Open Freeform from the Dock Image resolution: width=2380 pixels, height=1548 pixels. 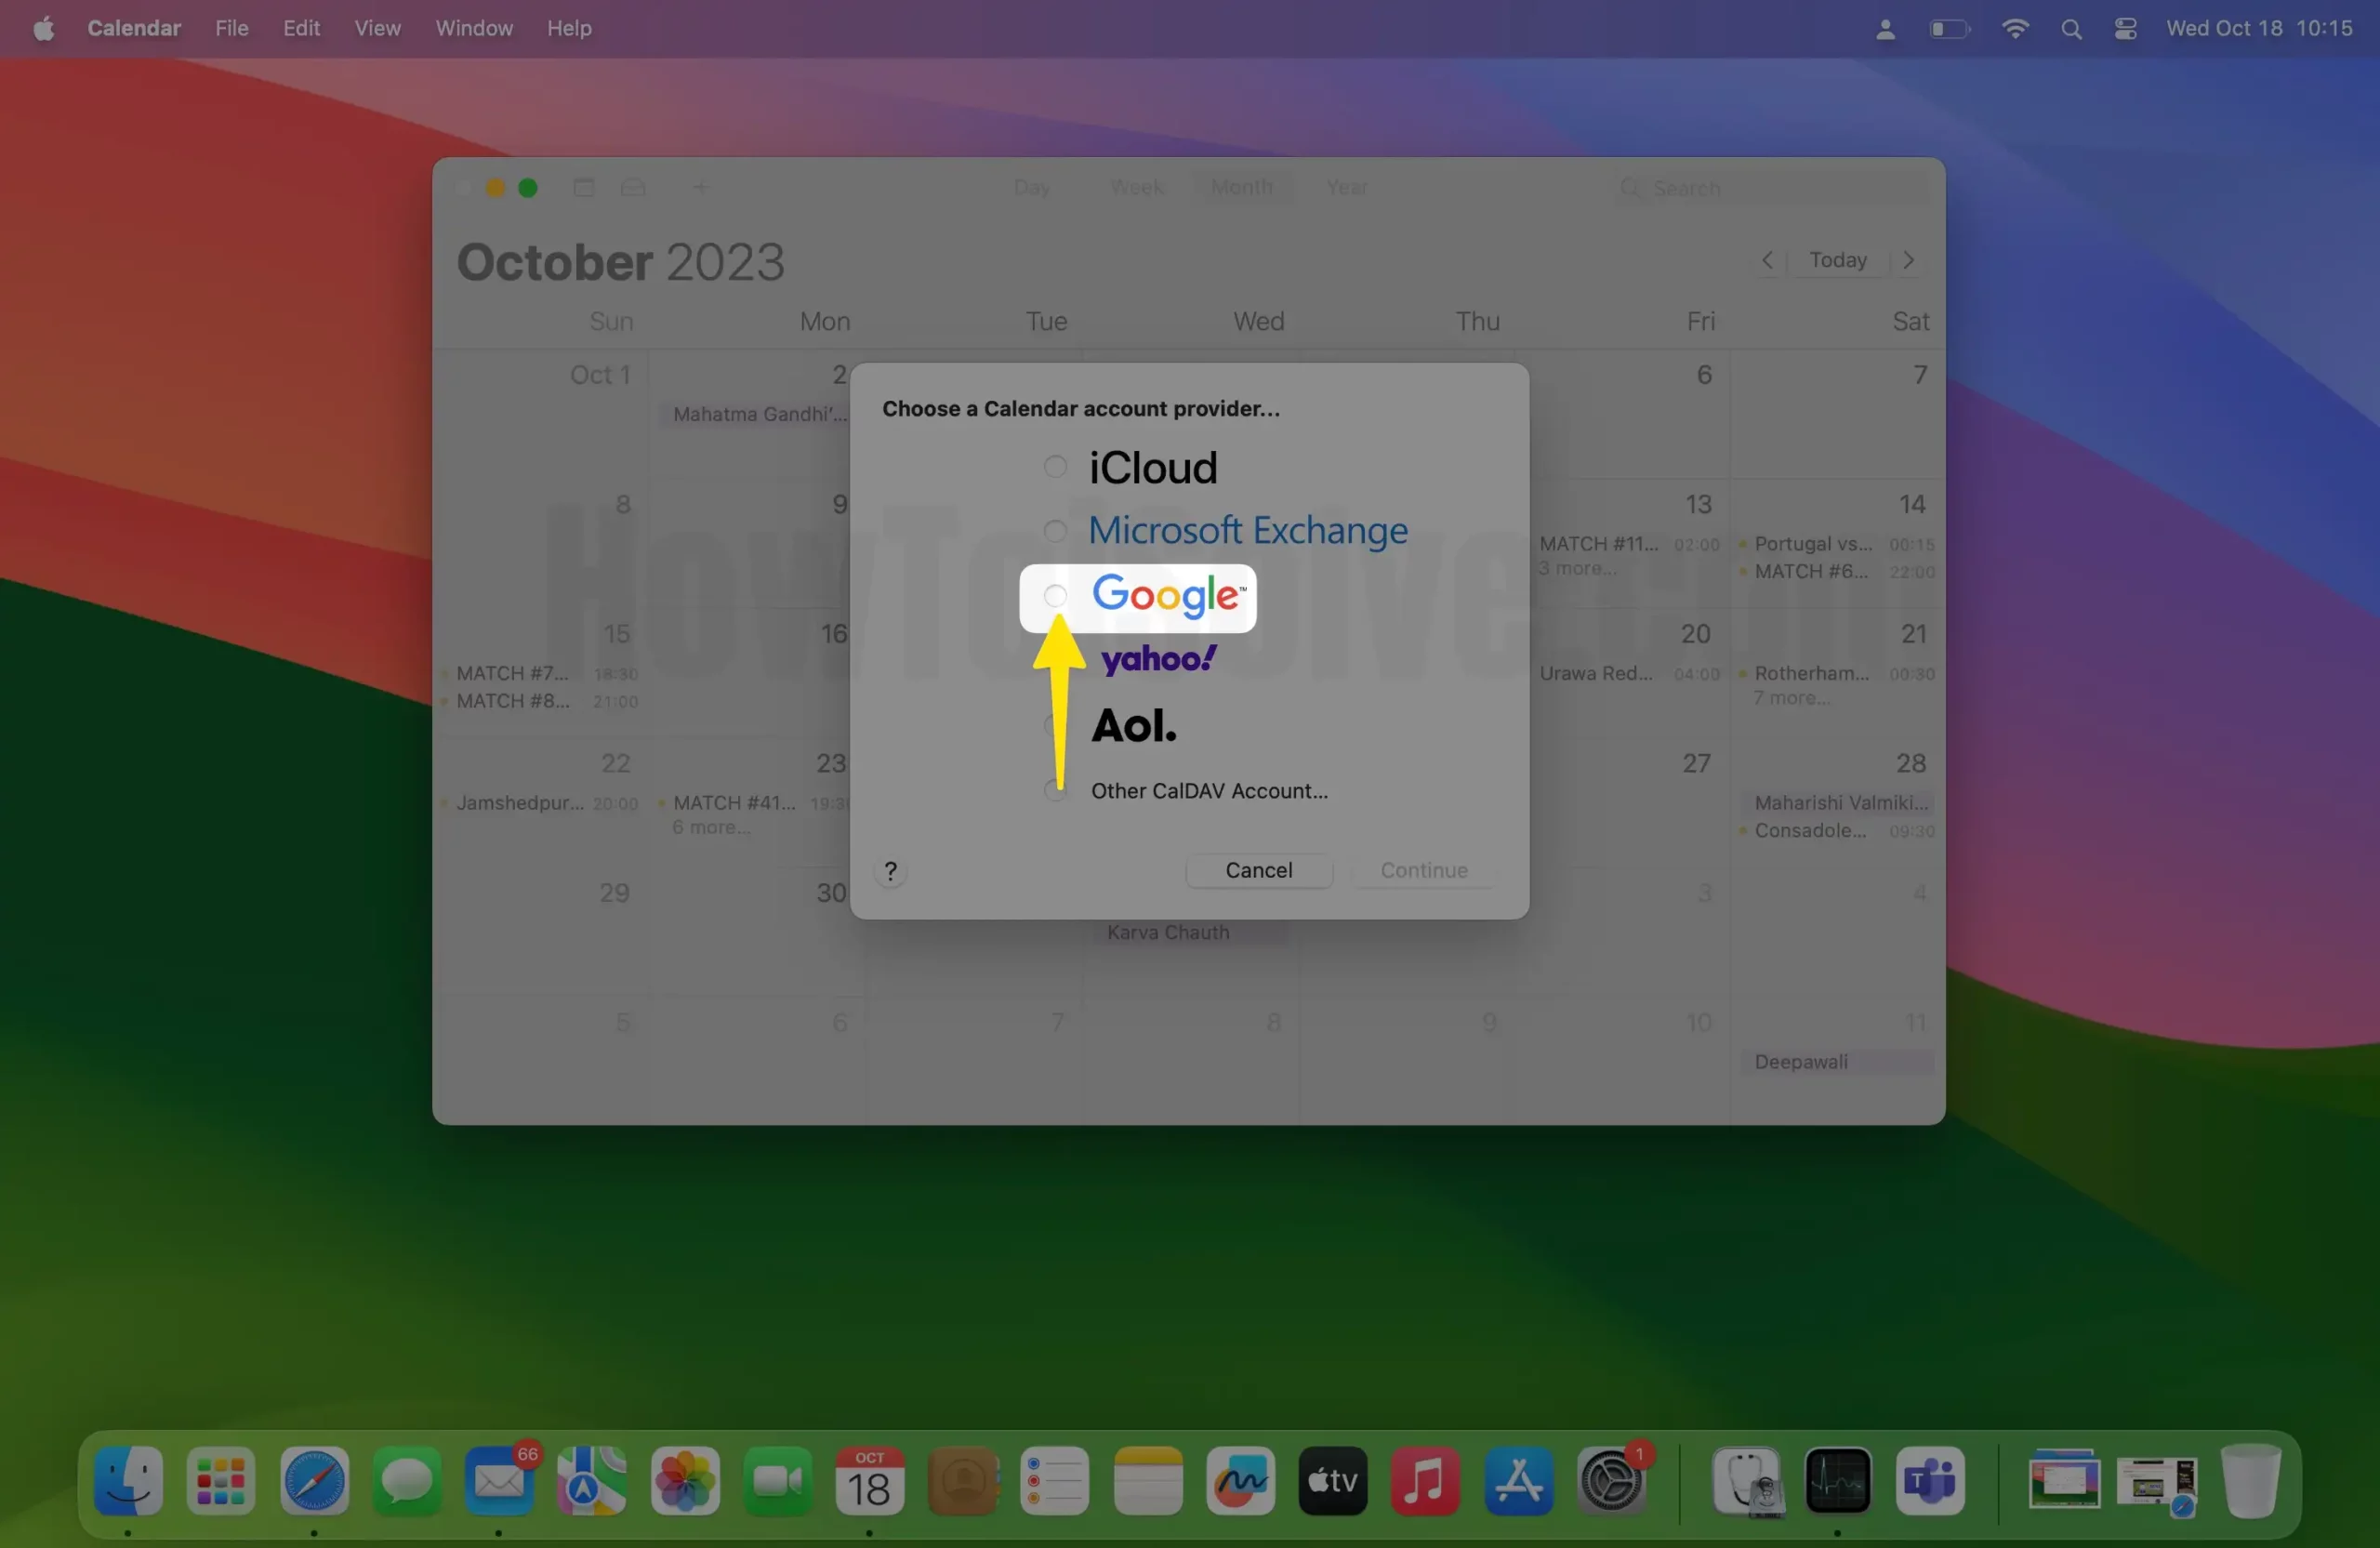[1241, 1480]
